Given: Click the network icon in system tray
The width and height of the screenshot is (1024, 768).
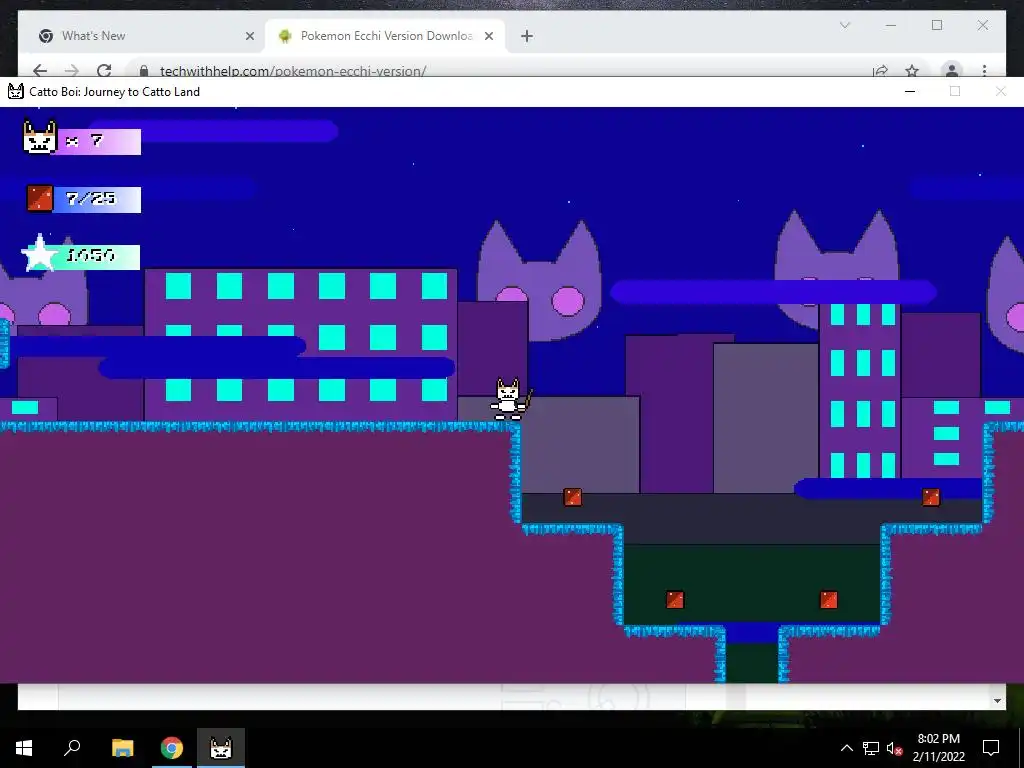Looking at the screenshot, I should tap(871, 748).
